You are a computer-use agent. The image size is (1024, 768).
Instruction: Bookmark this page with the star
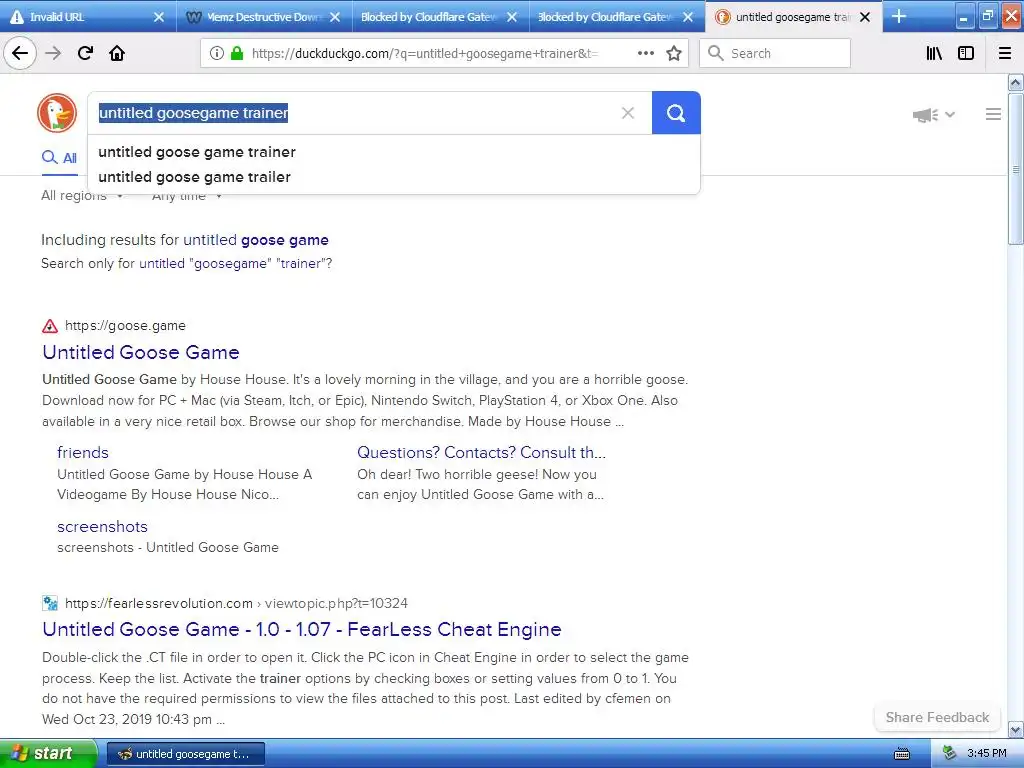(x=674, y=53)
